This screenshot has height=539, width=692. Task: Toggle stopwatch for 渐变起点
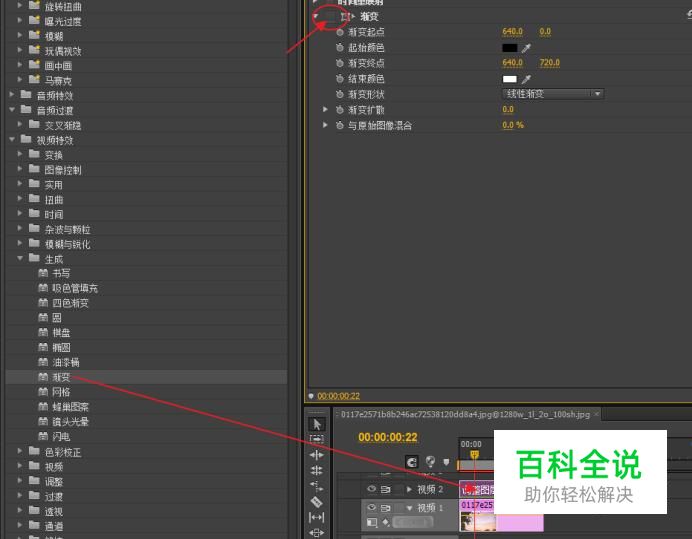tap(339, 32)
